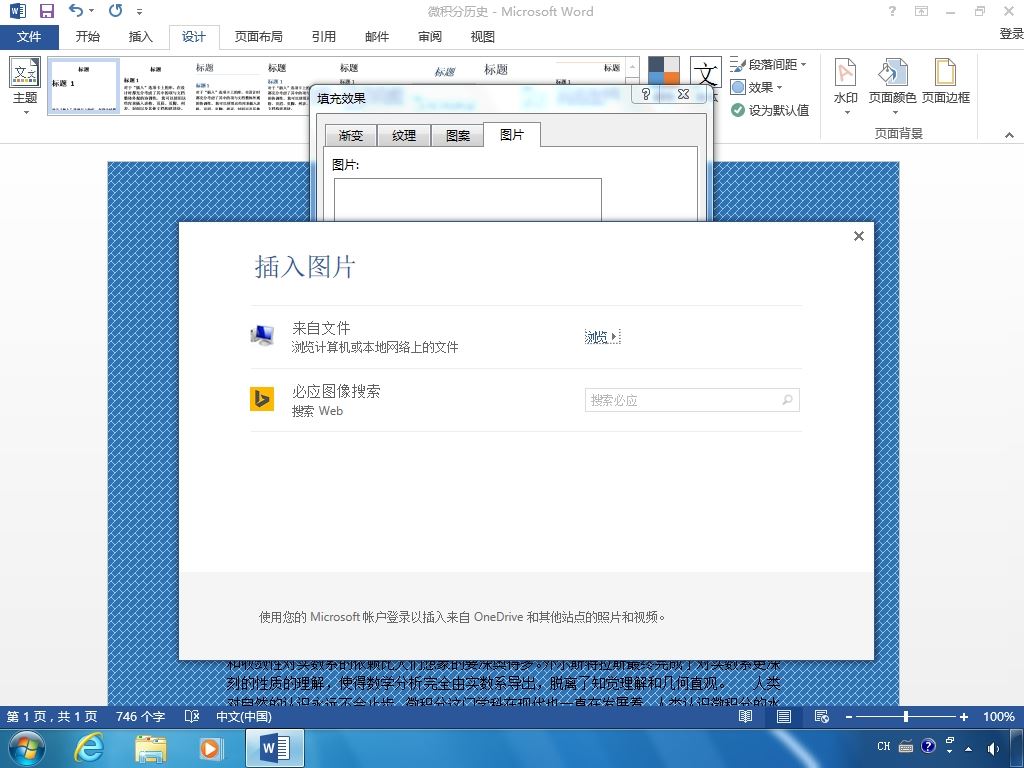This screenshot has height=768, width=1024.
Task: Click page count 第1页,共1页 in status bar
Action: [52, 716]
